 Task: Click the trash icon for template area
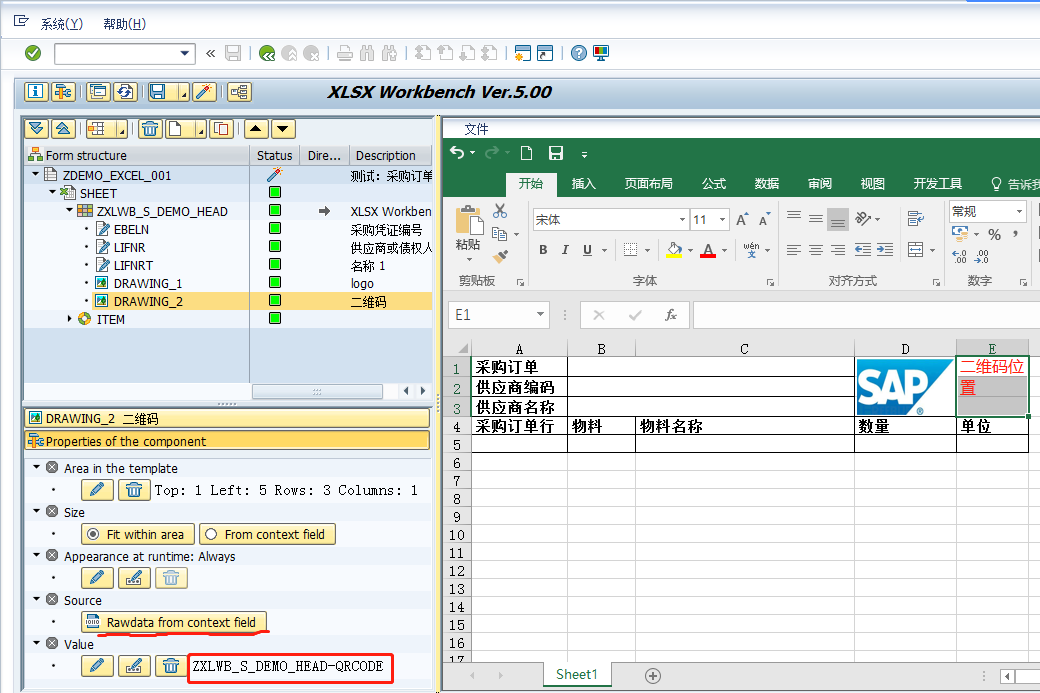[134, 490]
